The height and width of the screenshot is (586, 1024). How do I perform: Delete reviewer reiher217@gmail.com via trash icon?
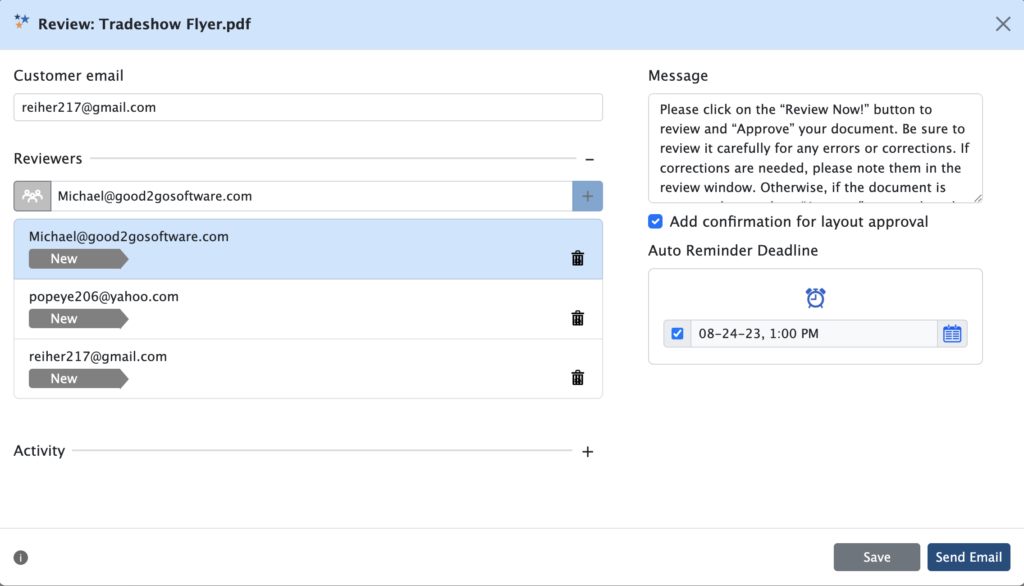coord(577,377)
